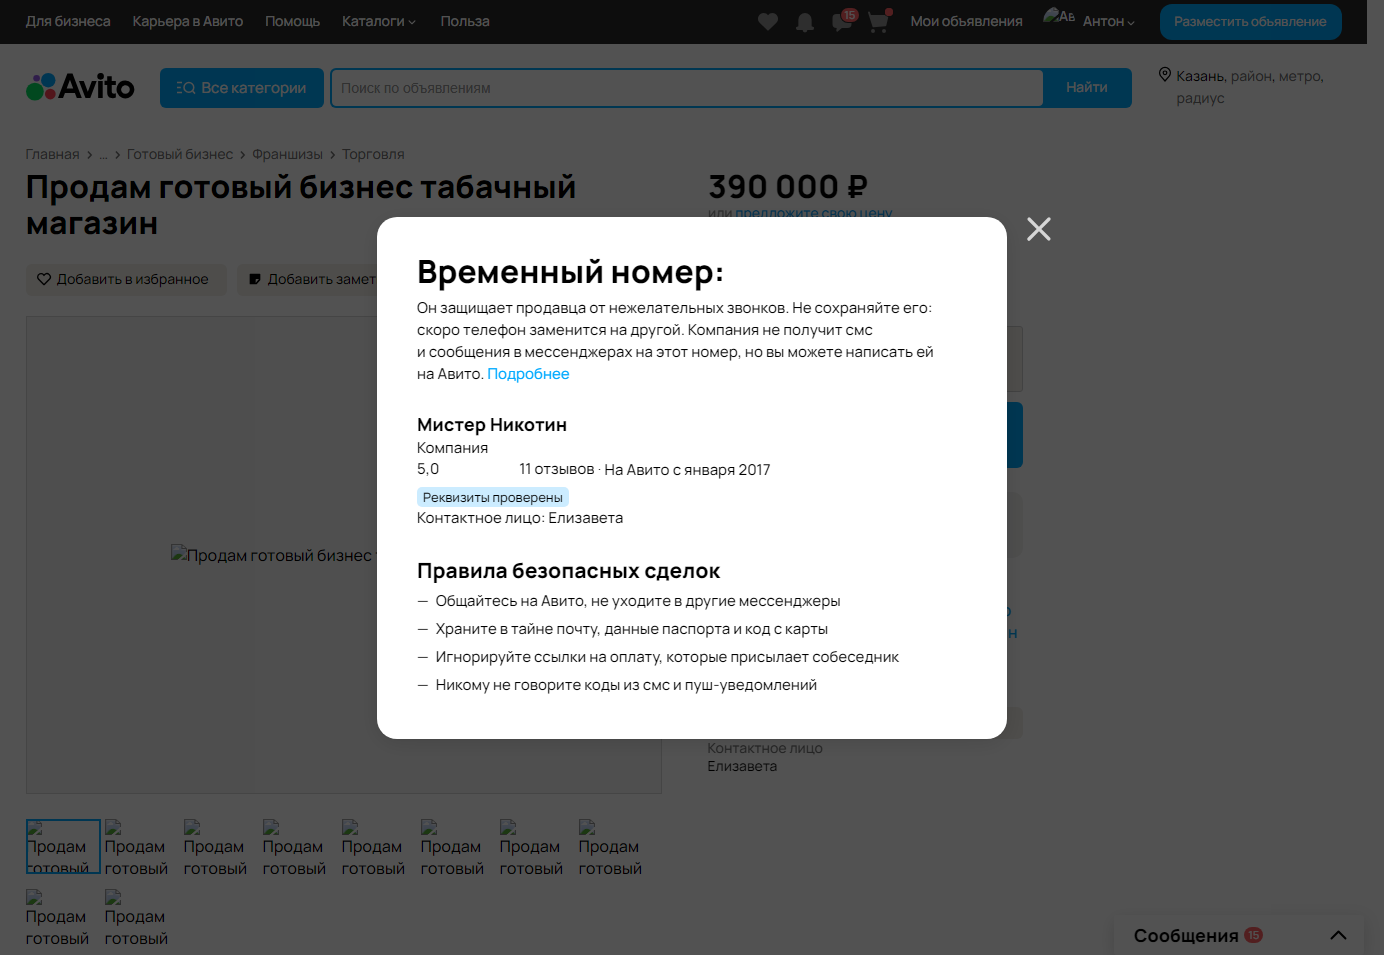Open the notifications bell icon
This screenshot has height=955, width=1384.
805,21
